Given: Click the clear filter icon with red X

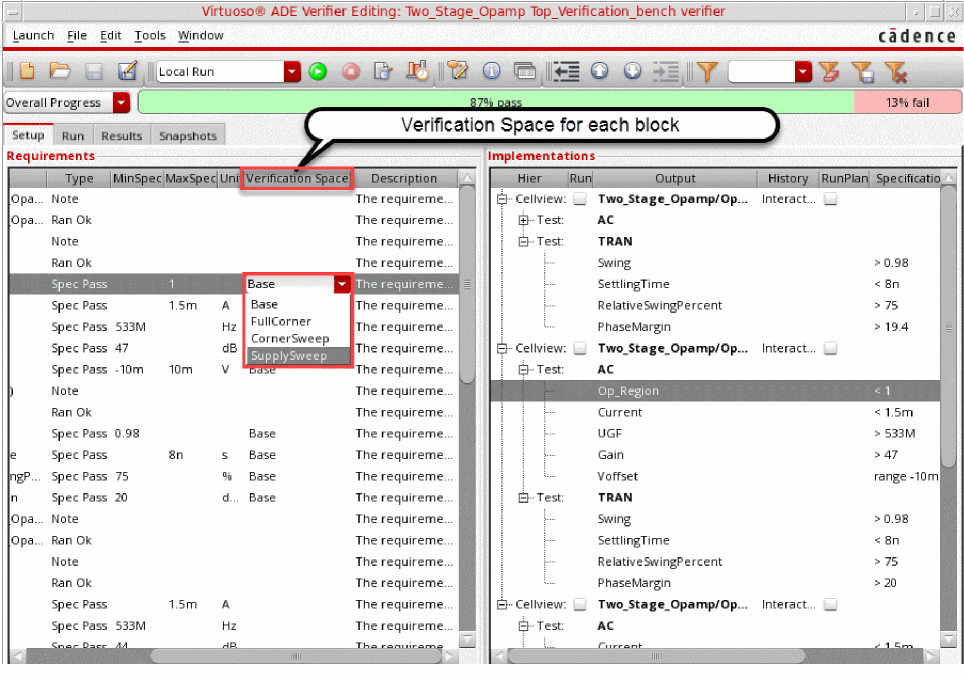Looking at the screenshot, I should [894, 71].
